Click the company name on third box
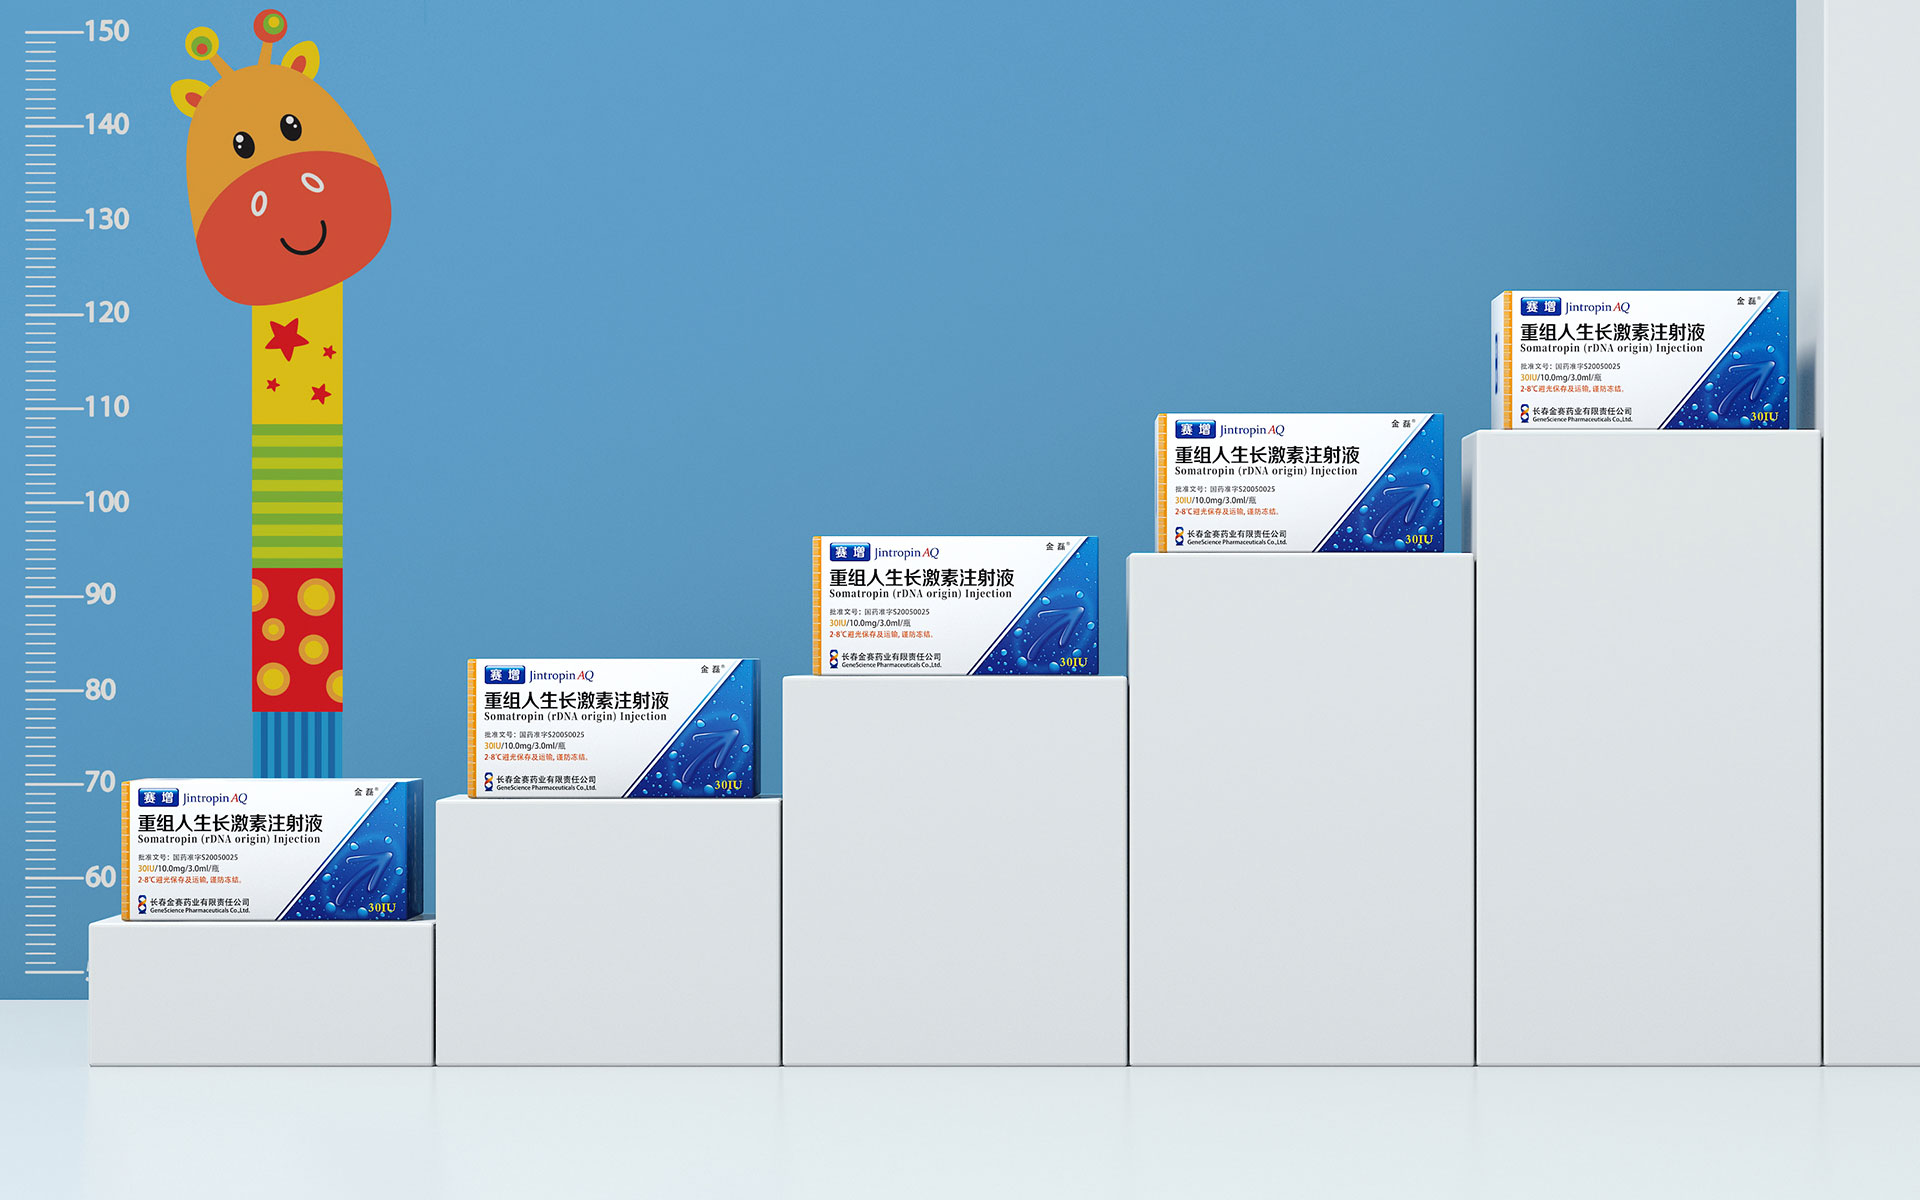The image size is (1920, 1200). [890, 658]
